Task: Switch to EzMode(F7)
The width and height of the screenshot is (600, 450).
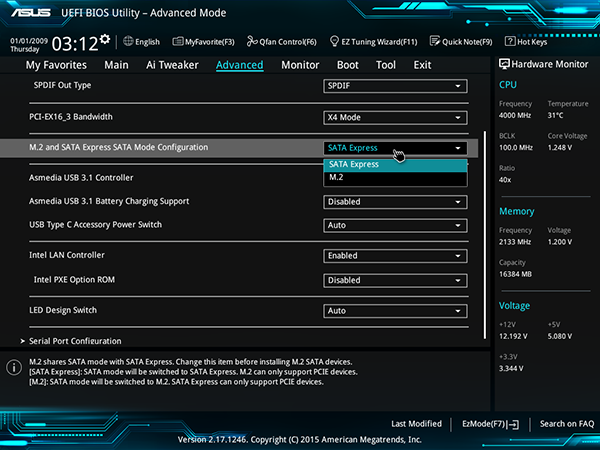Action: point(491,424)
